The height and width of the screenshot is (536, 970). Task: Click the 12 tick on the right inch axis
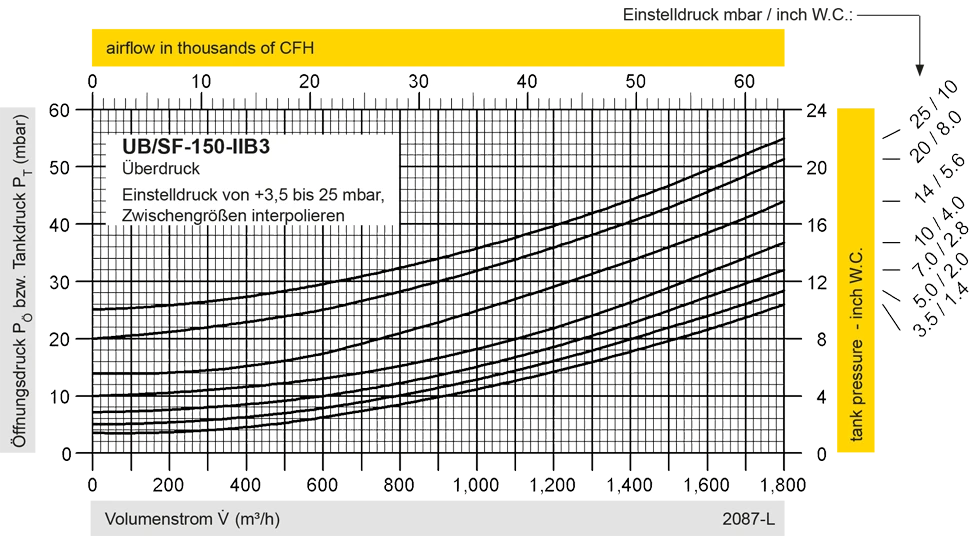tap(818, 283)
